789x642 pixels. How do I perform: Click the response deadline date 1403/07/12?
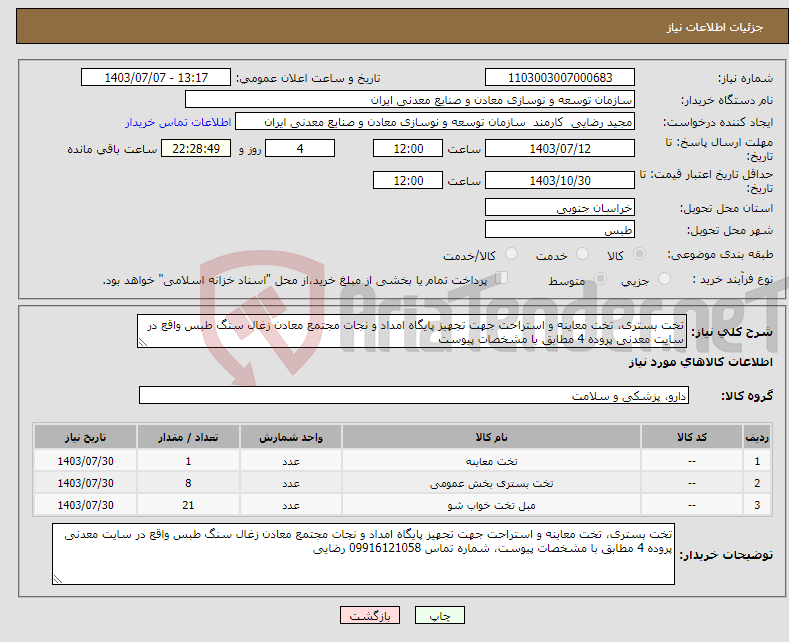tap(560, 148)
